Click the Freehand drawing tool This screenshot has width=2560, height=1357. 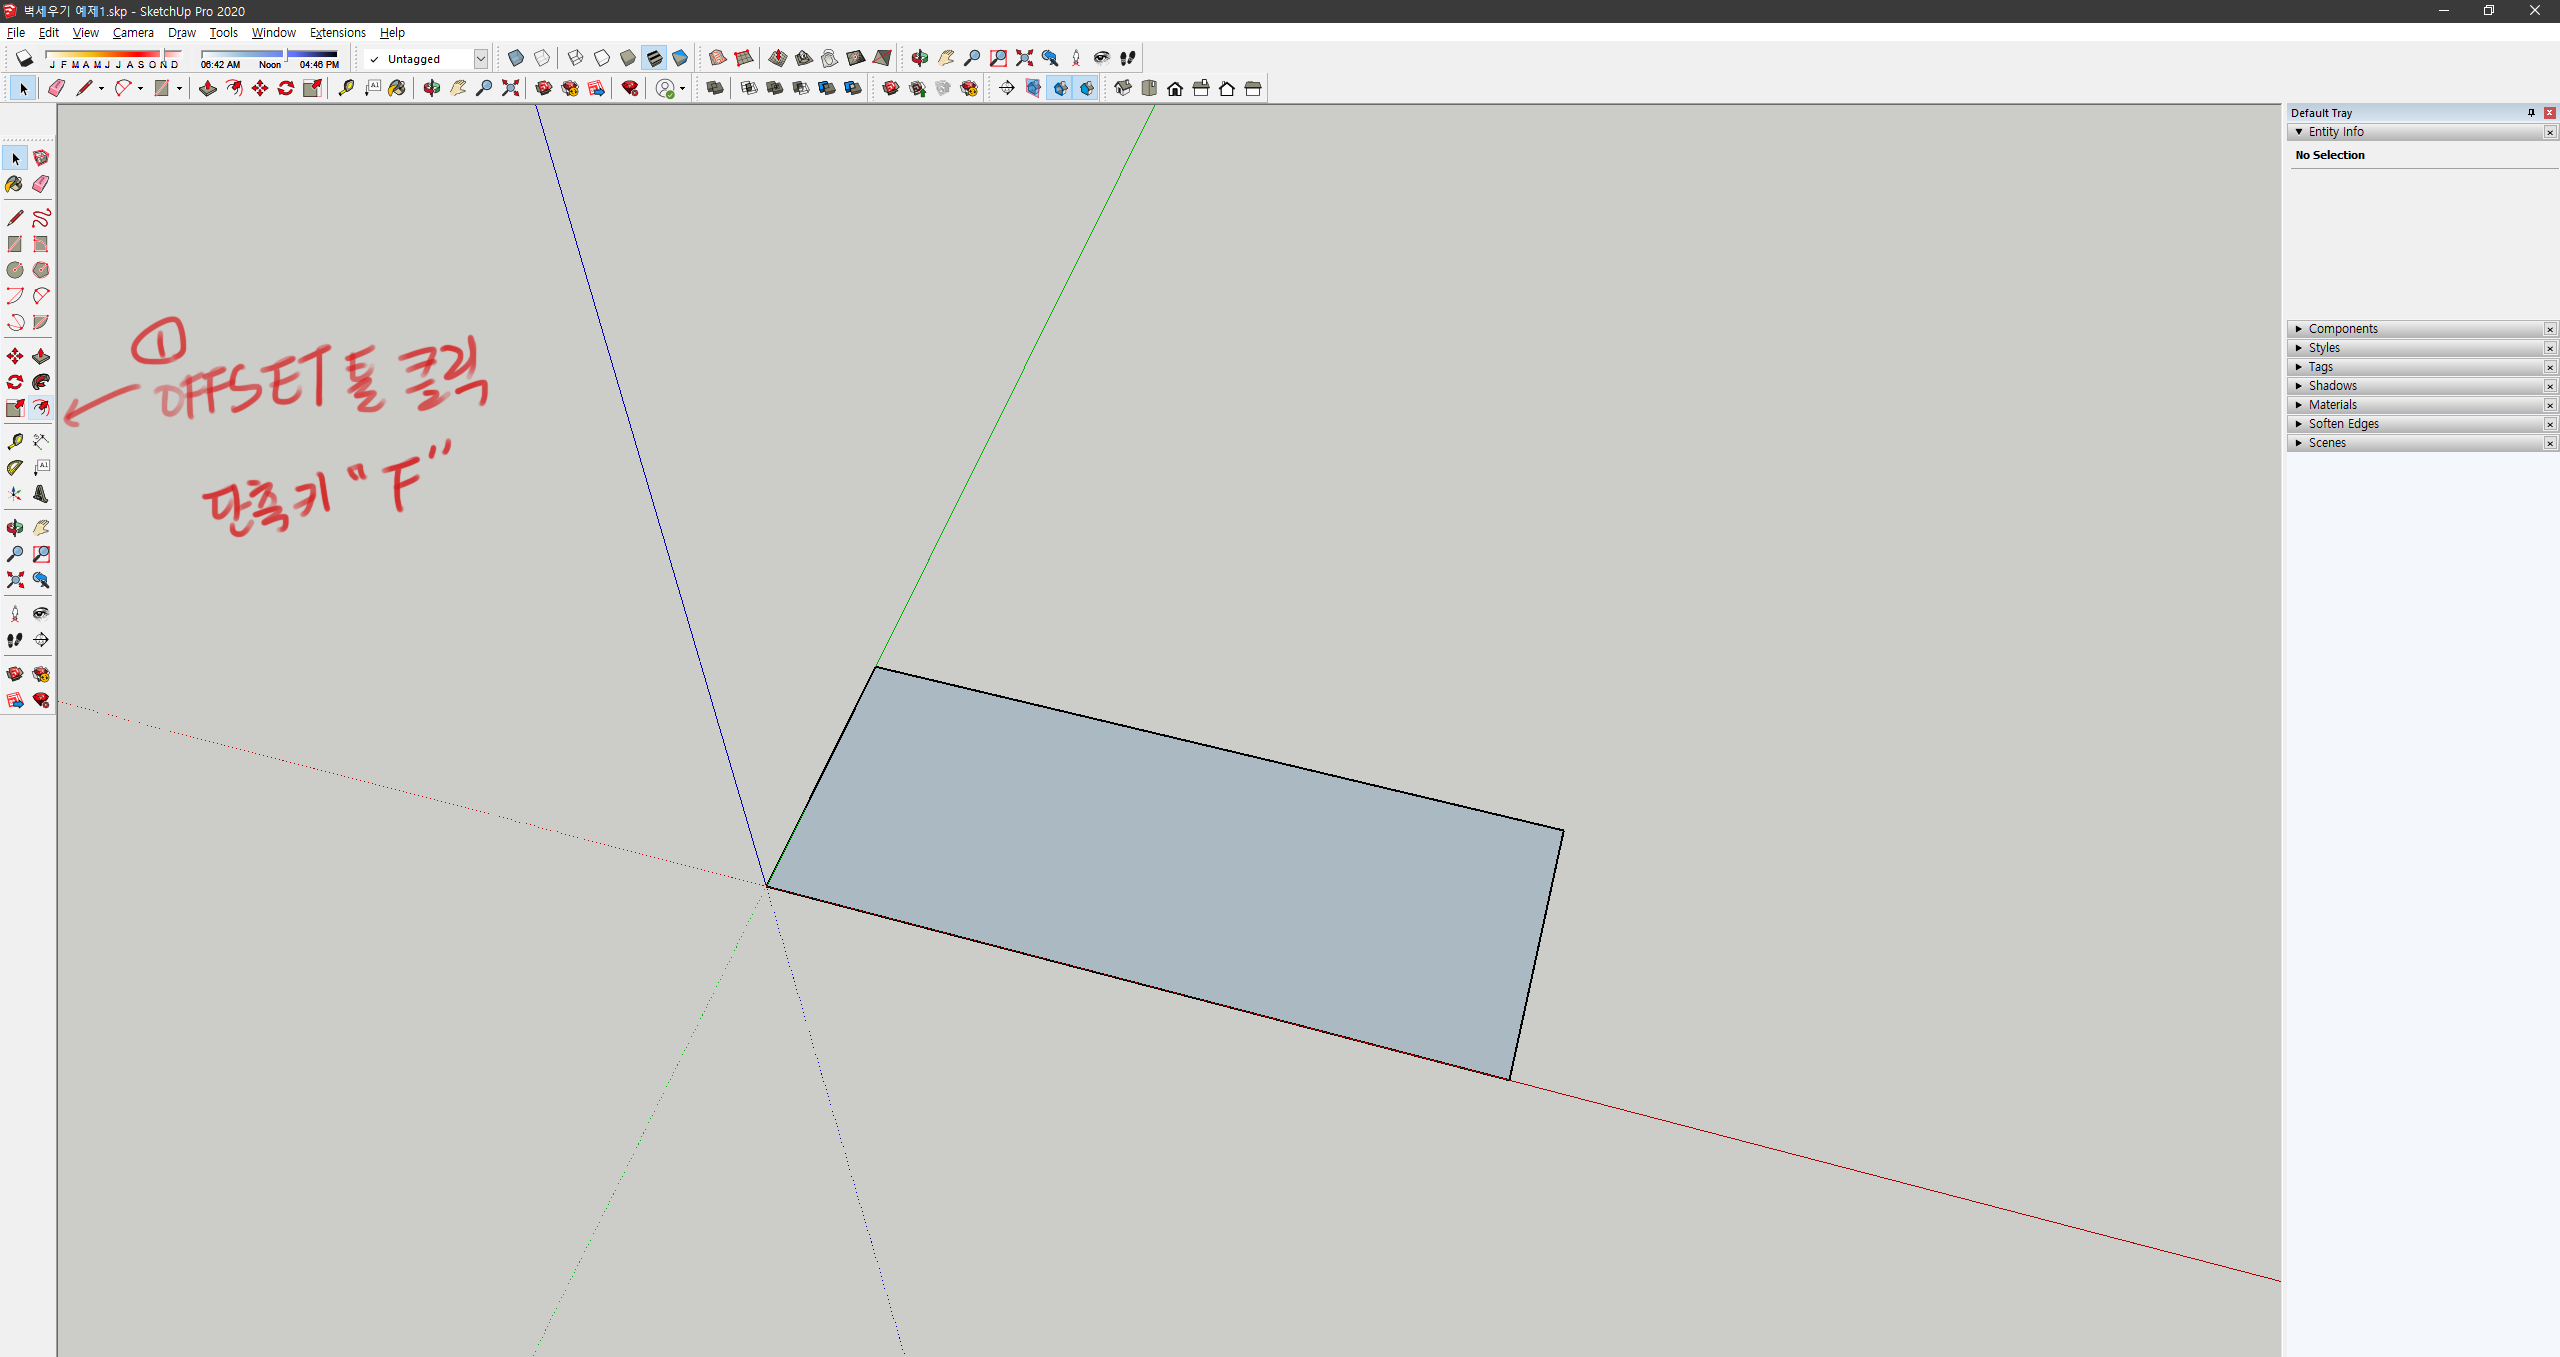point(41,218)
